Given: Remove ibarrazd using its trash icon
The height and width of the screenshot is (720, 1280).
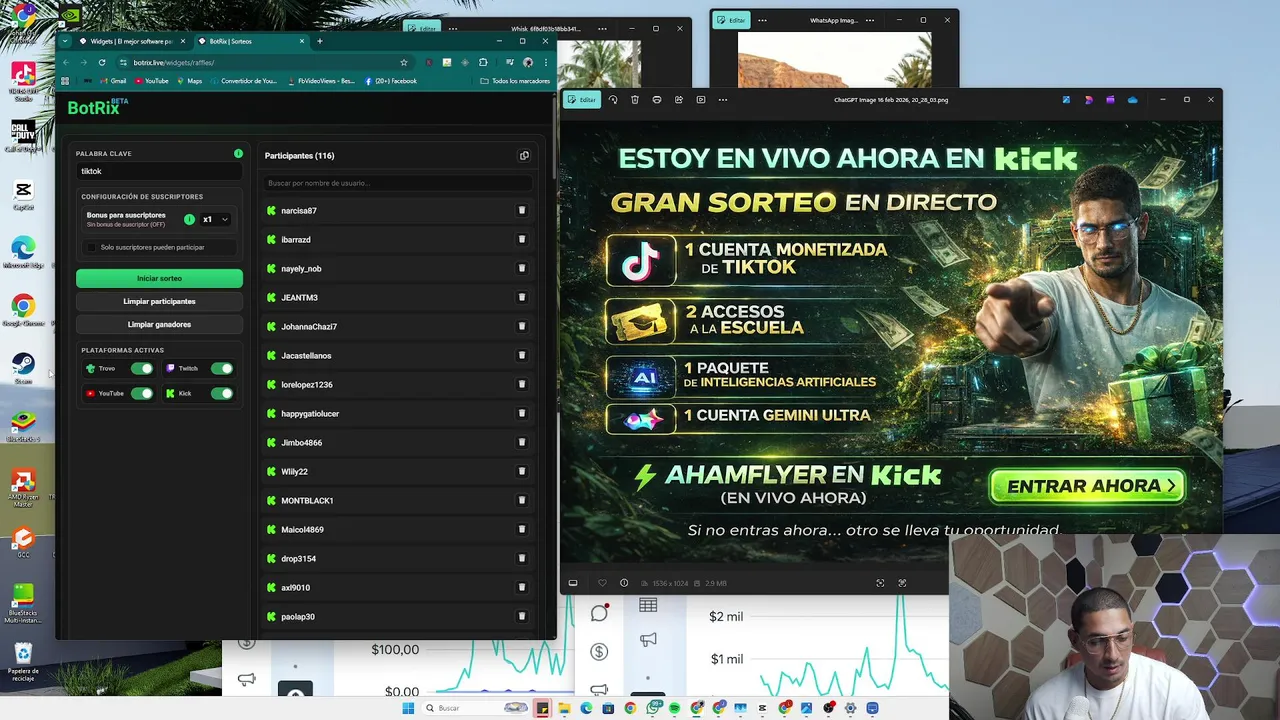Looking at the screenshot, I should pyautogui.click(x=521, y=239).
